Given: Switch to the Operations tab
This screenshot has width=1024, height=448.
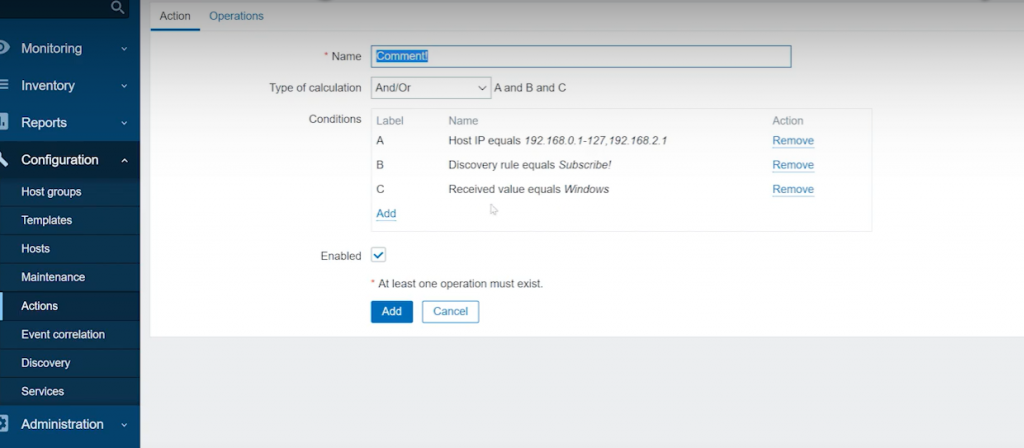Looking at the screenshot, I should [x=236, y=16].
